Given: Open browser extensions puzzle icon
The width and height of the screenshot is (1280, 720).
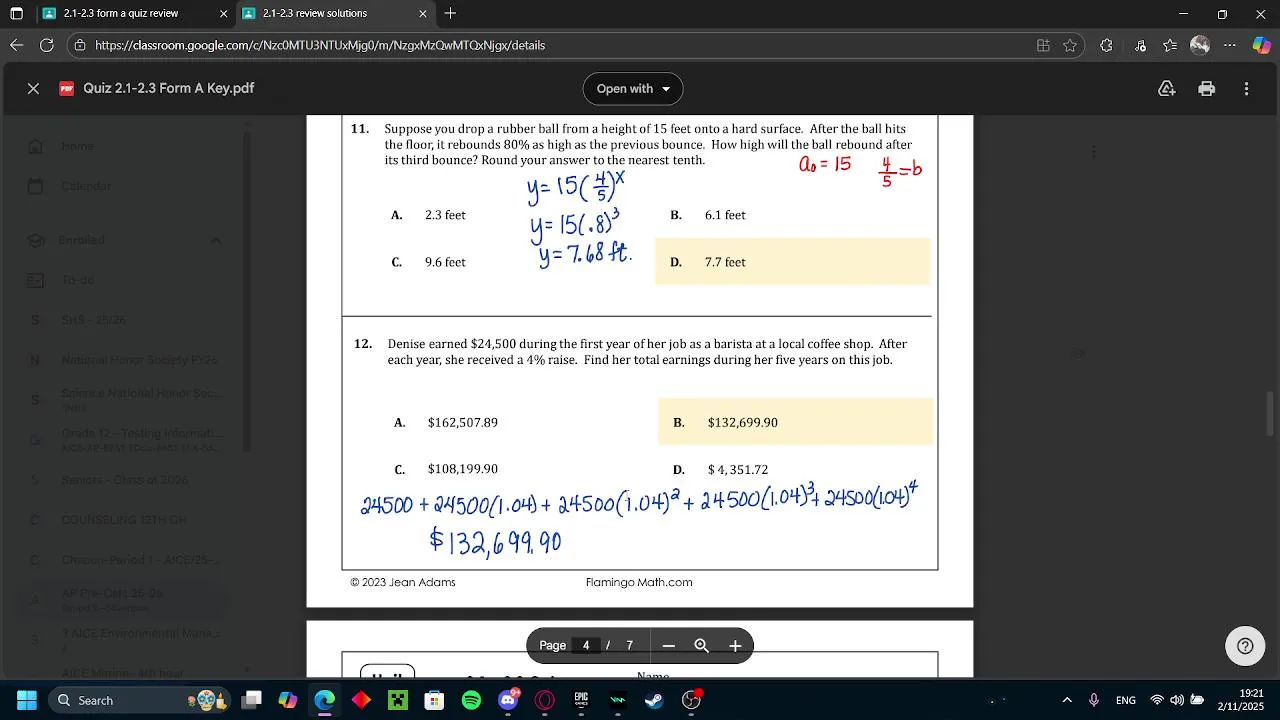Looking at the screenshot, I should point(1106,45).
